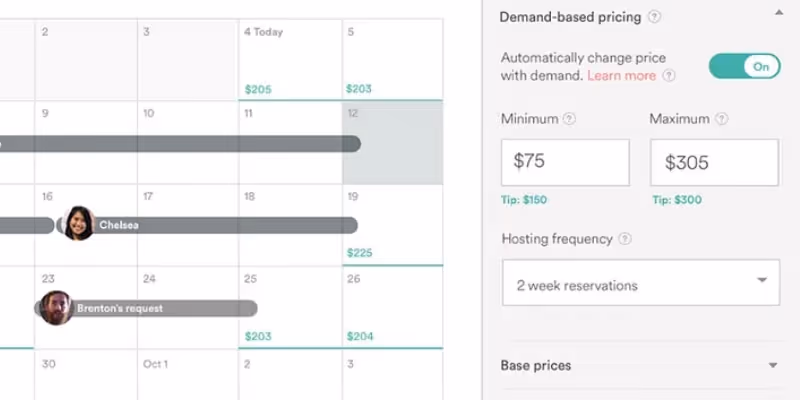Image resolution: width=800 pixels, height=400 pixels.
Task: Turn off the demand pricing switch
Action: click(x=744, y=67)
